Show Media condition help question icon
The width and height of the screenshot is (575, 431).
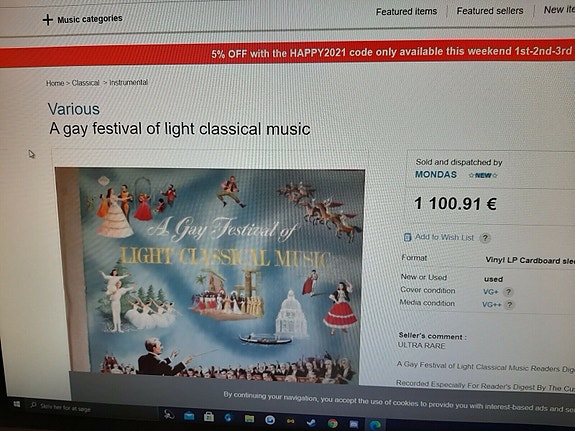click(509, 304)
